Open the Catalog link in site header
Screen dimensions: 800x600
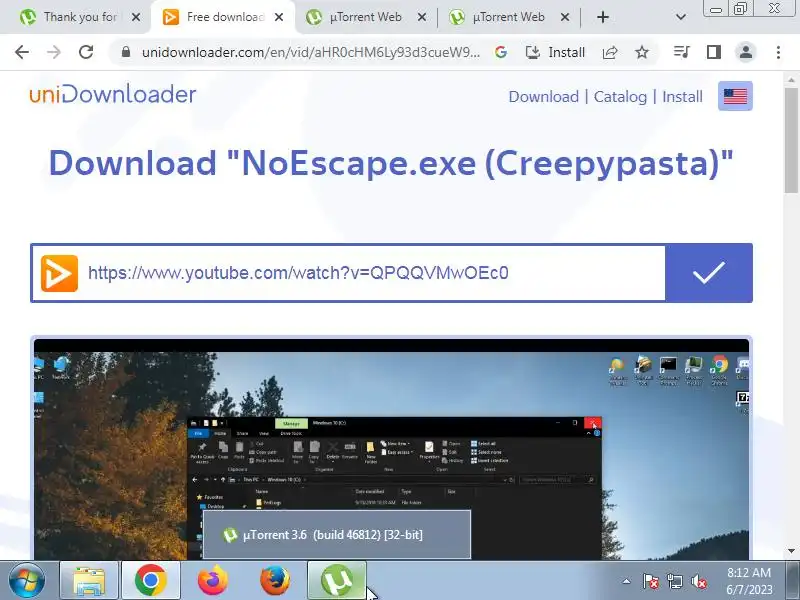click(620, 96)
